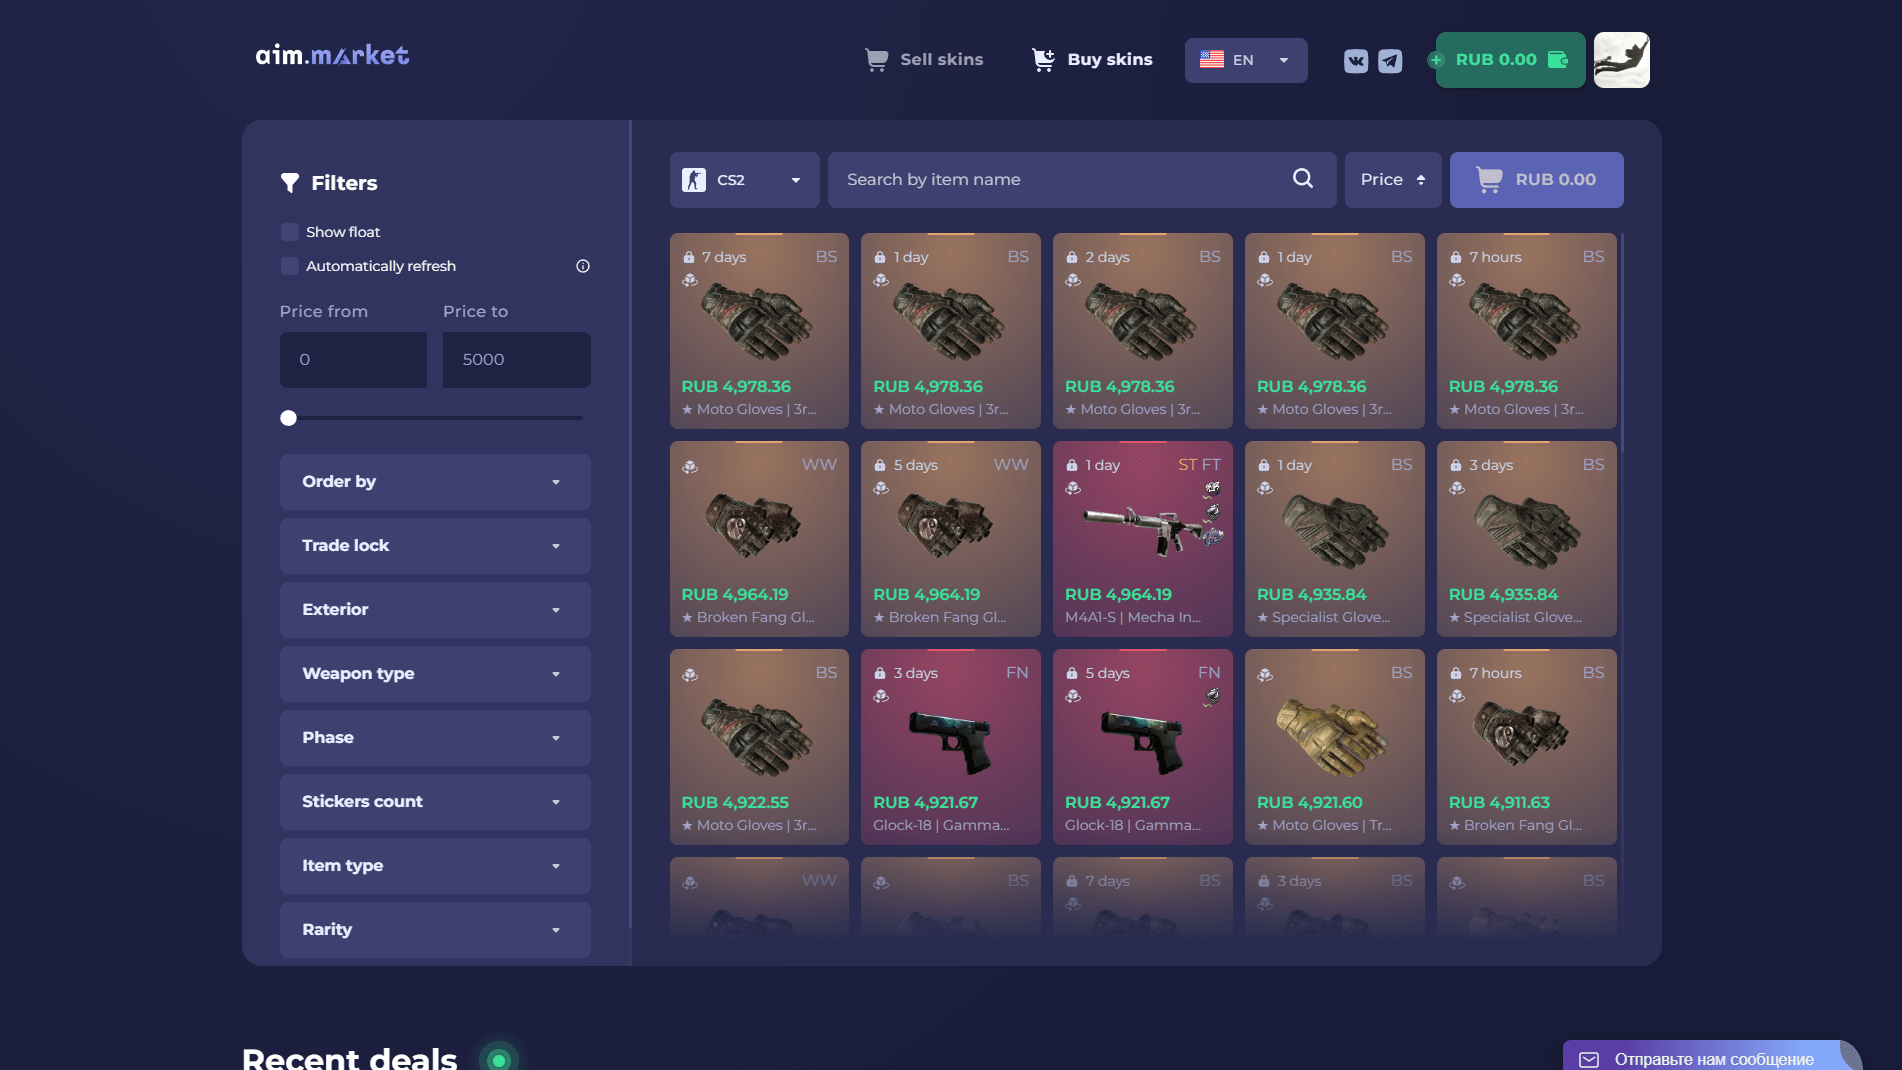
Task: Click the cart icon next to Sell skins
Action: [x=876, y=60]
